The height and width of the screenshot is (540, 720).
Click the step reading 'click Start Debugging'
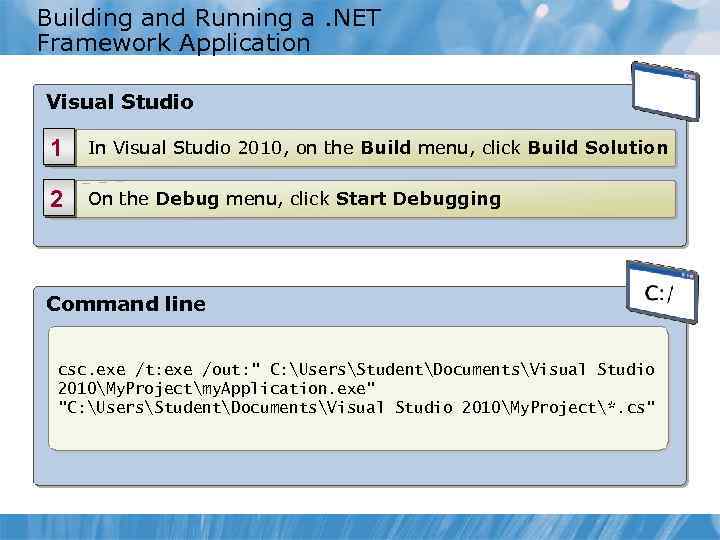[x=360, y=198]
